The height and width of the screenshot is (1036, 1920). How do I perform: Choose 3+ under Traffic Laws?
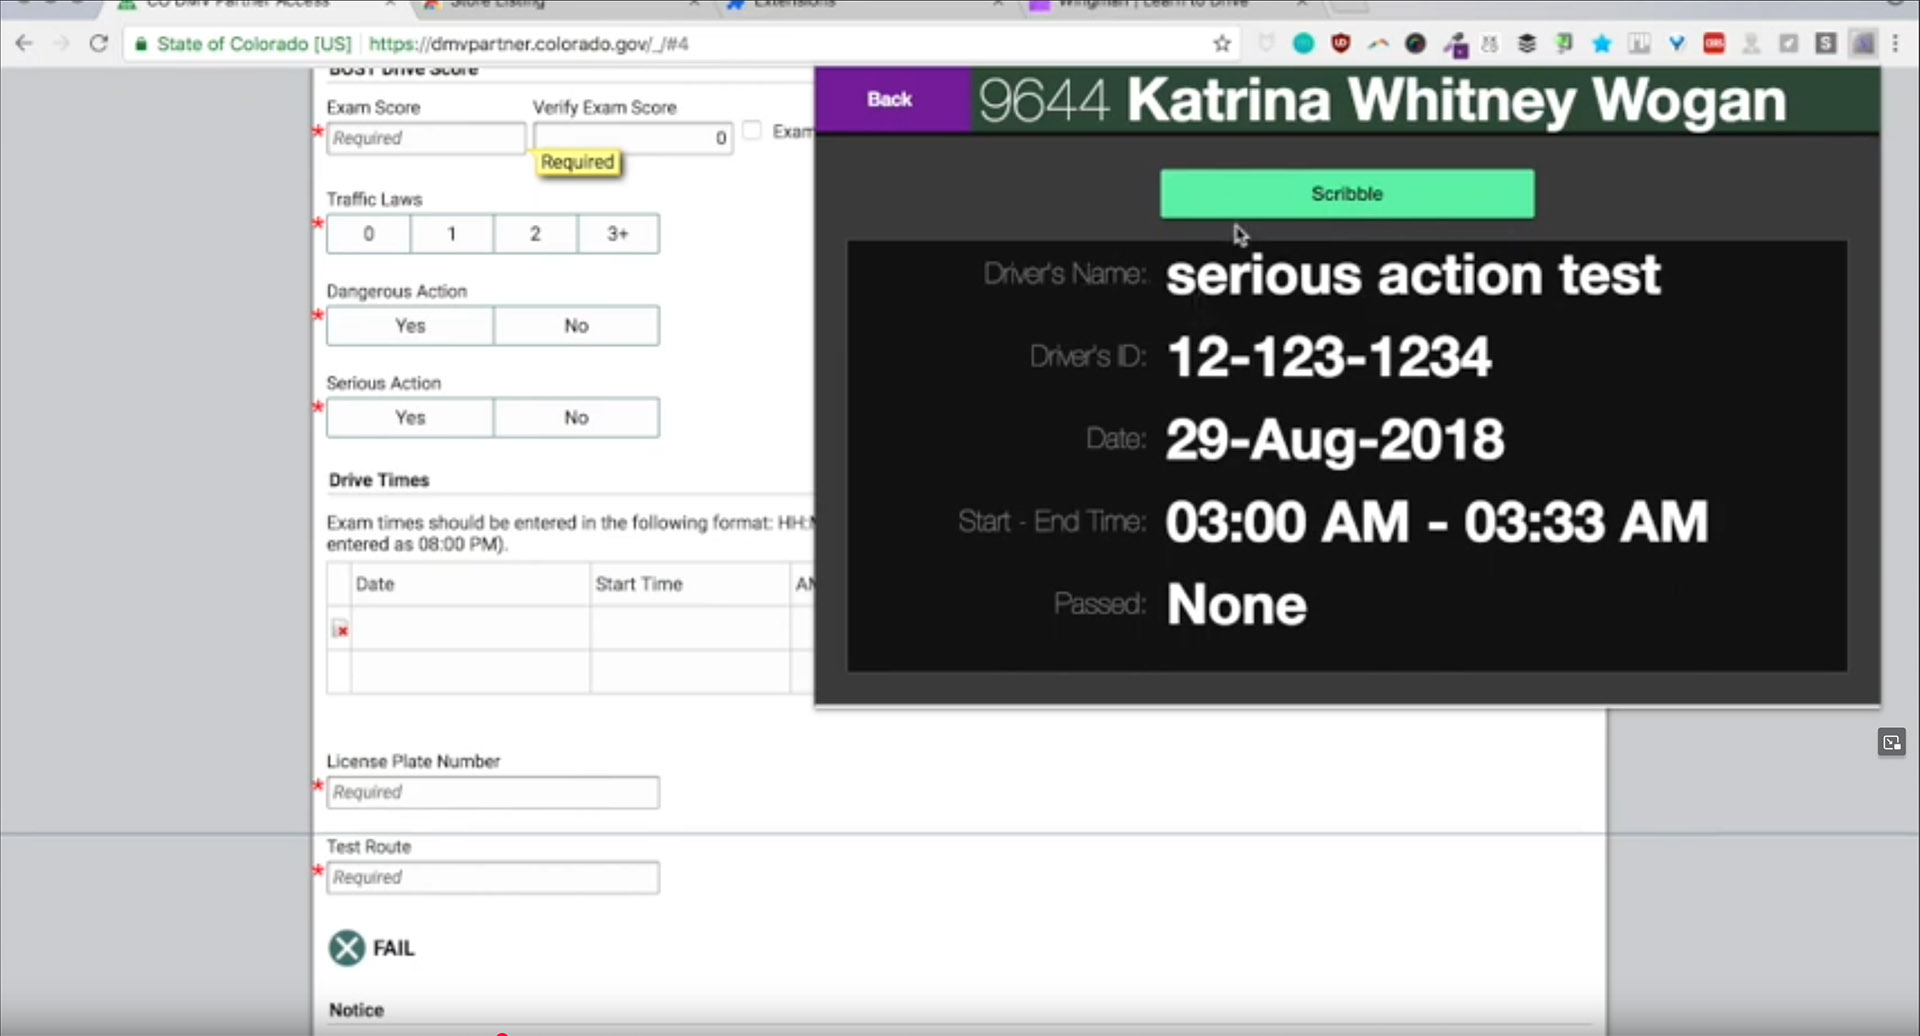coord(618,234)
